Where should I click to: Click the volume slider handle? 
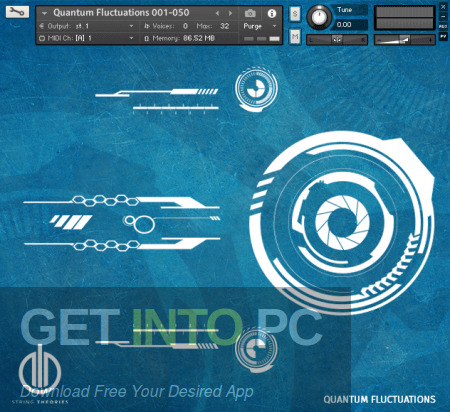pos(405,40)
